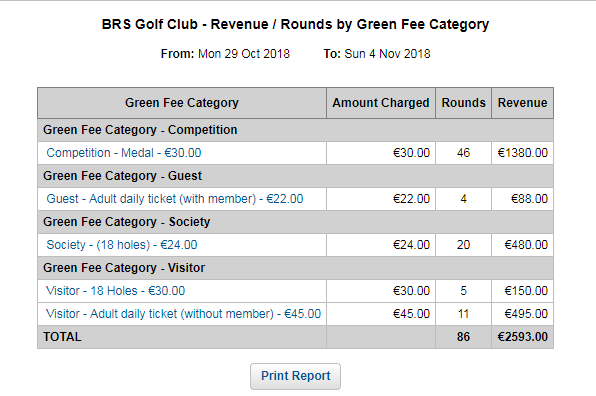The image size is (596, 396).
Task: Click the report title BRS Golf Club heading
Action: (295, 24)
